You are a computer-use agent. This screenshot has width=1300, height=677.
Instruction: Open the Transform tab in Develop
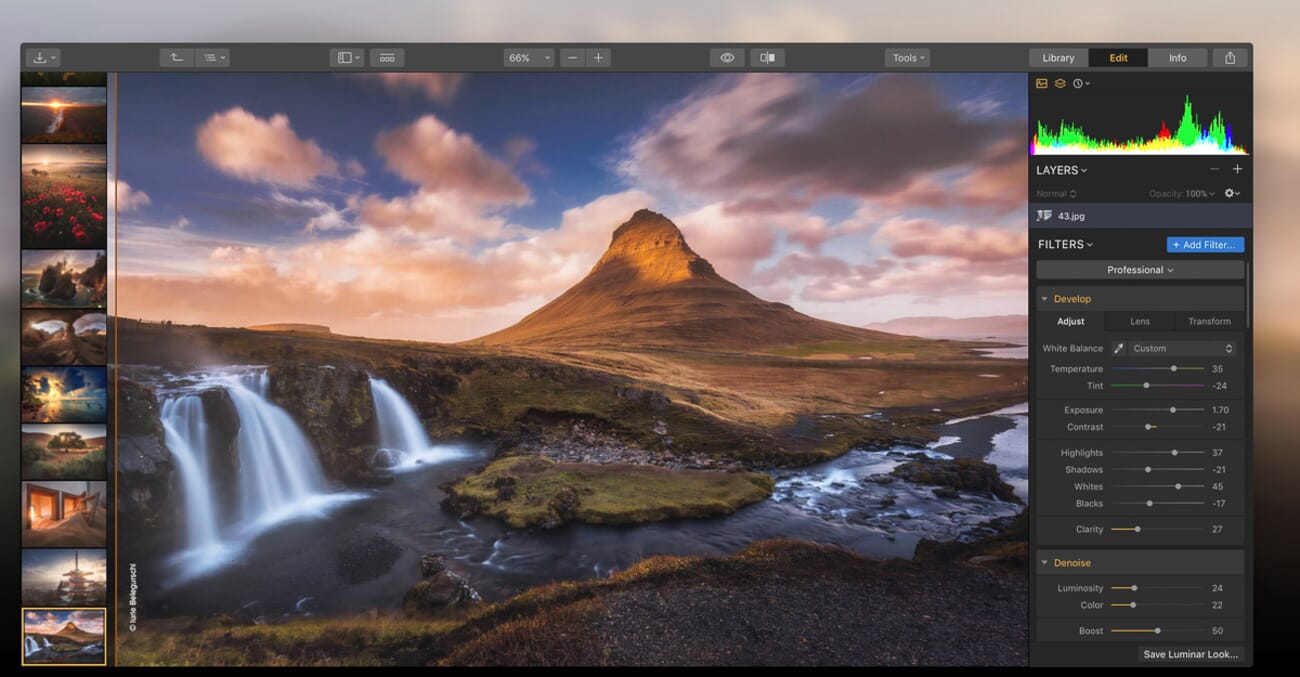click(1208, 321)
